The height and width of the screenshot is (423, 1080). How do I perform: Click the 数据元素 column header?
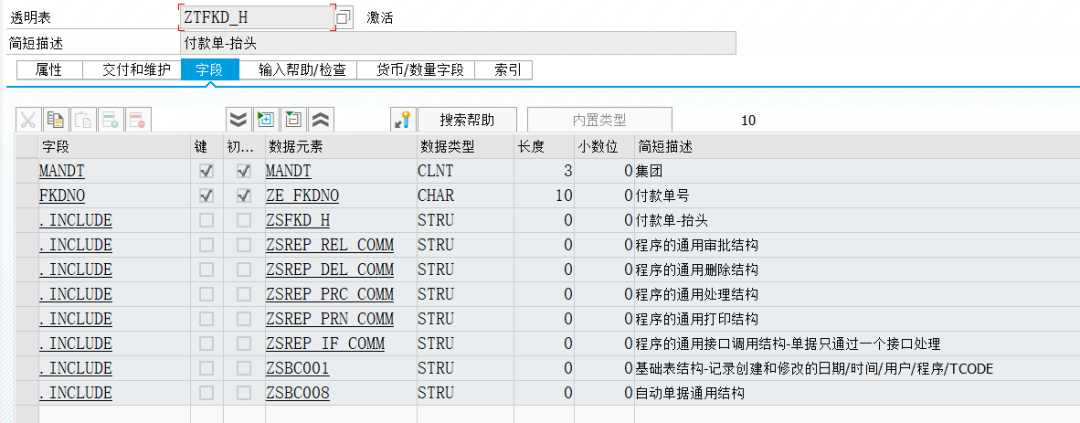point(340,147)
